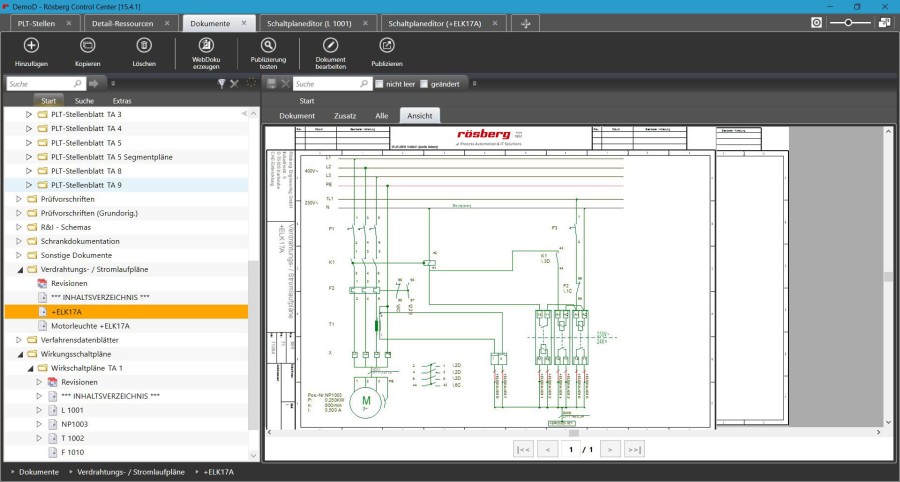Select the Zusatz sub-tab
900x482 pixels.
coord(345,115)
